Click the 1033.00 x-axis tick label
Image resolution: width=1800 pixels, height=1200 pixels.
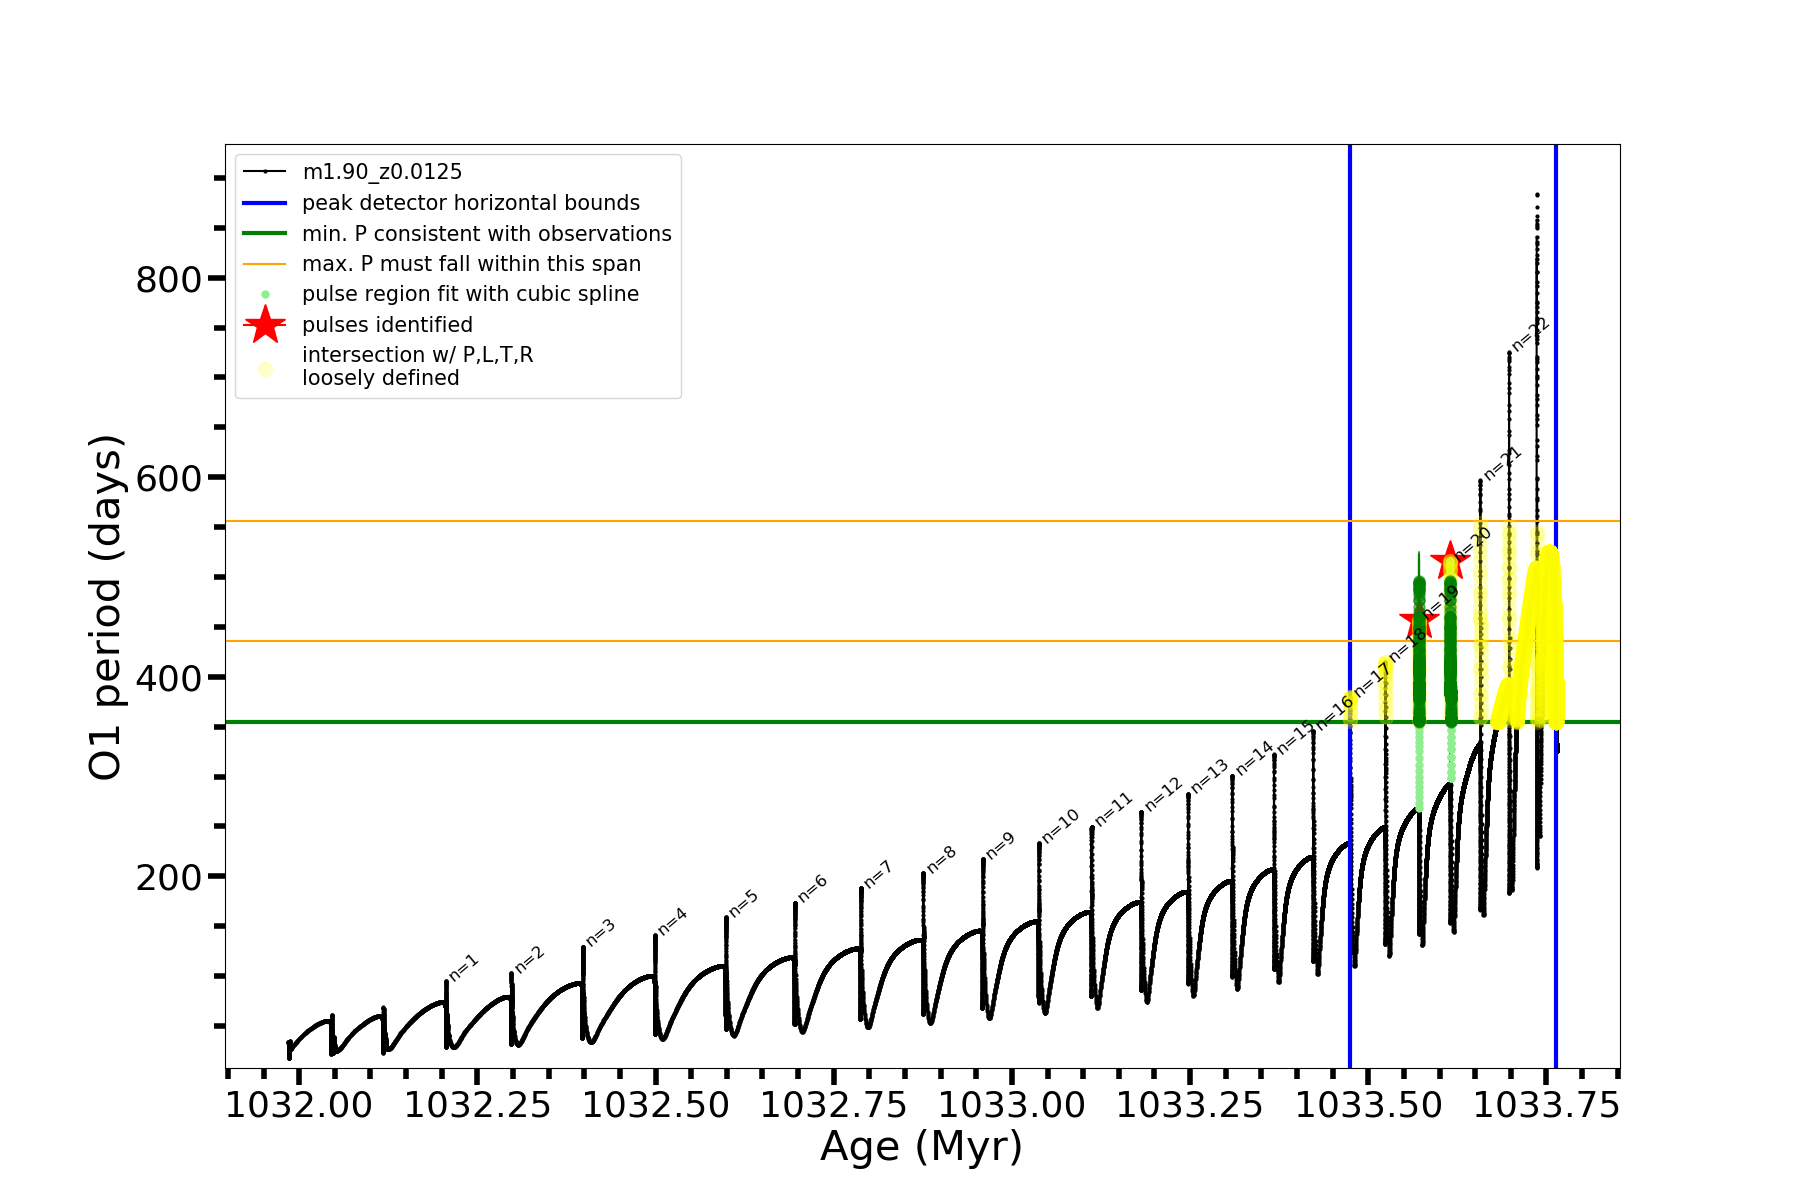tap(1011, 1105)
